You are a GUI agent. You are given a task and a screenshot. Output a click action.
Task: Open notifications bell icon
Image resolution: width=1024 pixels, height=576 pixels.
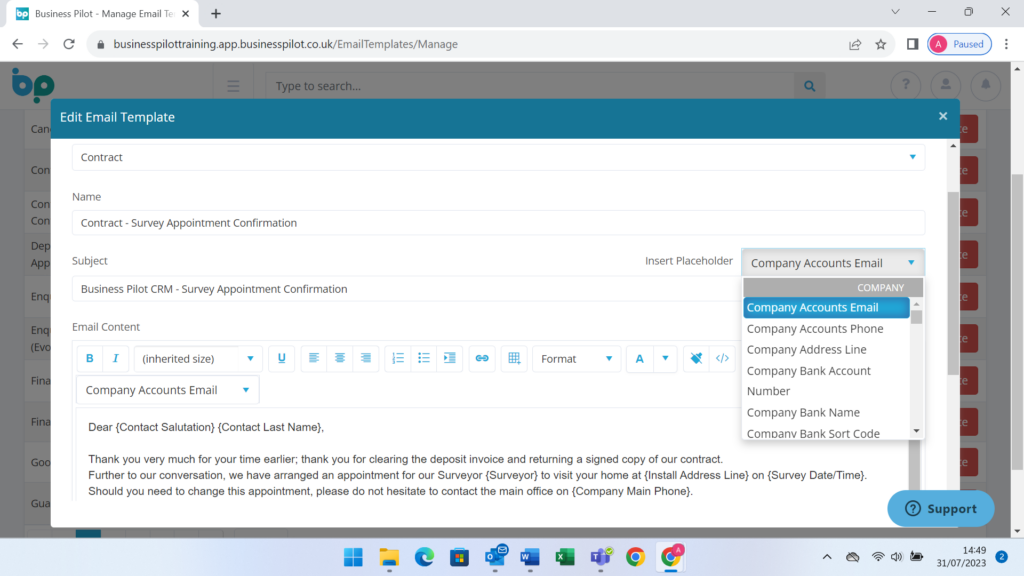[x=985, y=85]
